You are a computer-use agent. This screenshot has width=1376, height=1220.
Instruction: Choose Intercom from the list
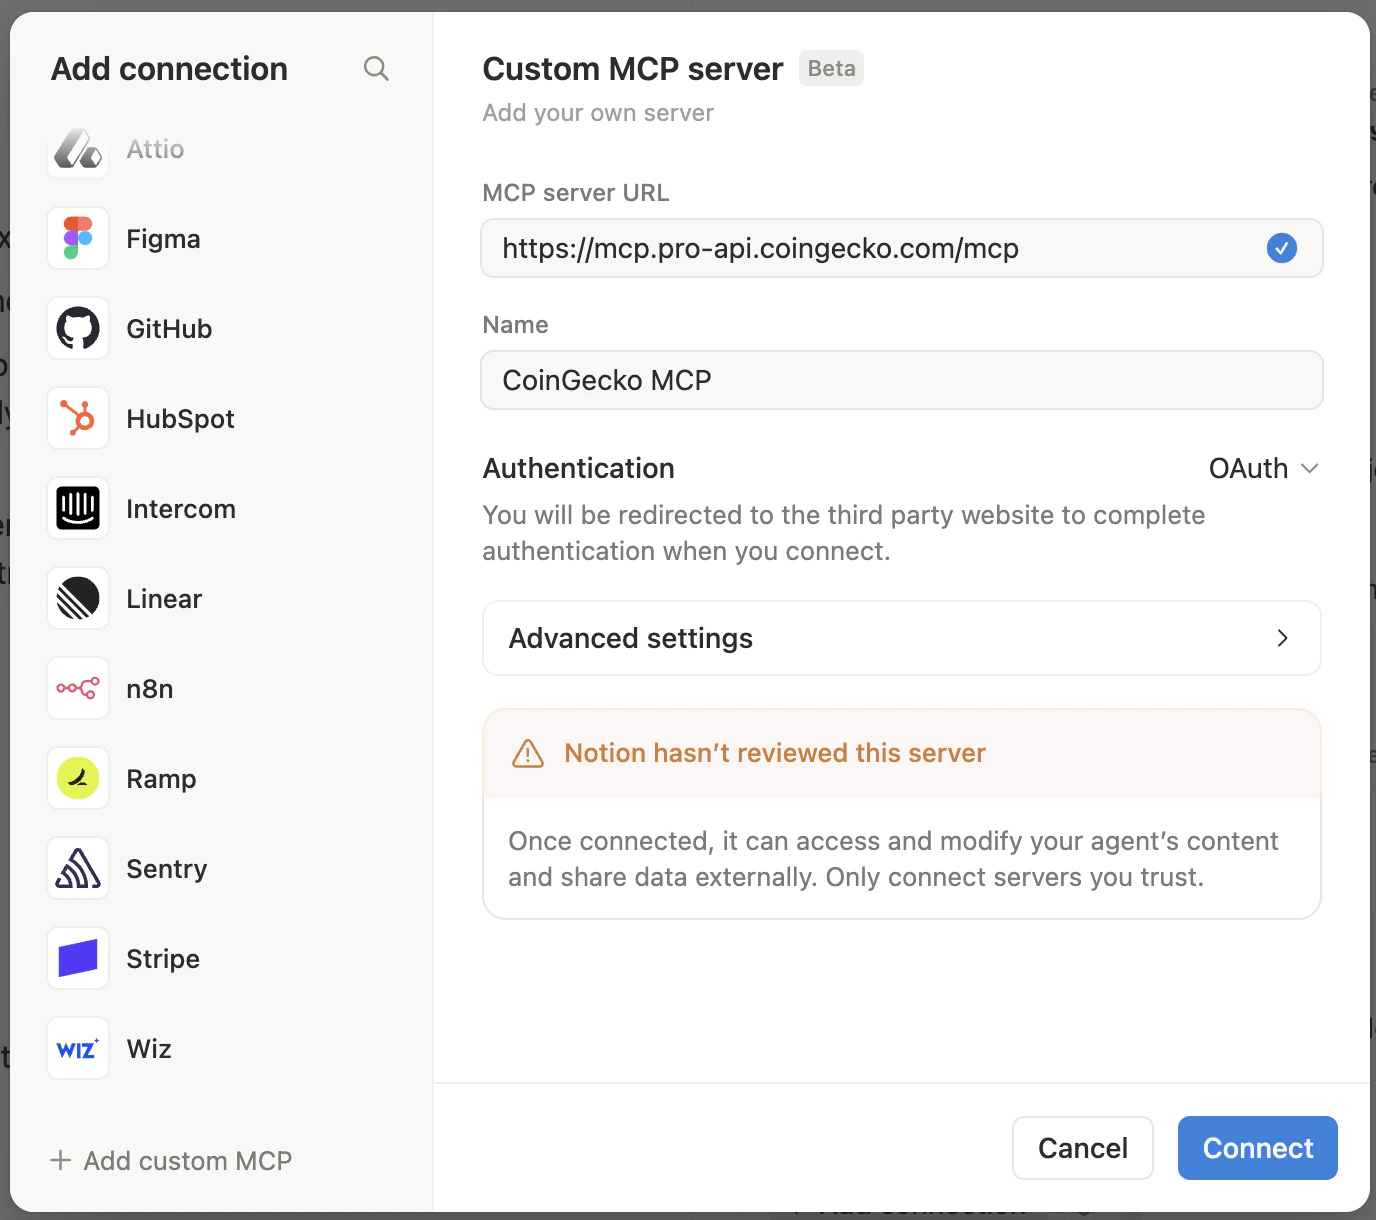coord(181,509)
